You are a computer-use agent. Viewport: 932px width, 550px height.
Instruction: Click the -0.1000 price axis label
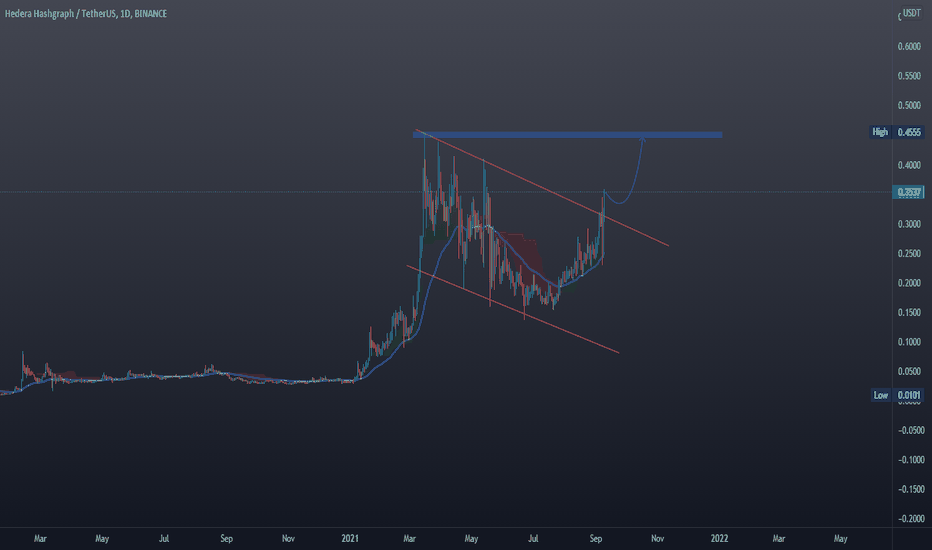911,460
